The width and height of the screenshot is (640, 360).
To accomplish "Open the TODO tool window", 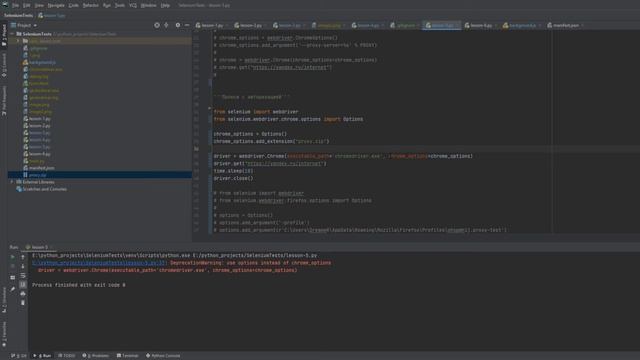I will [x=67, y=356].
